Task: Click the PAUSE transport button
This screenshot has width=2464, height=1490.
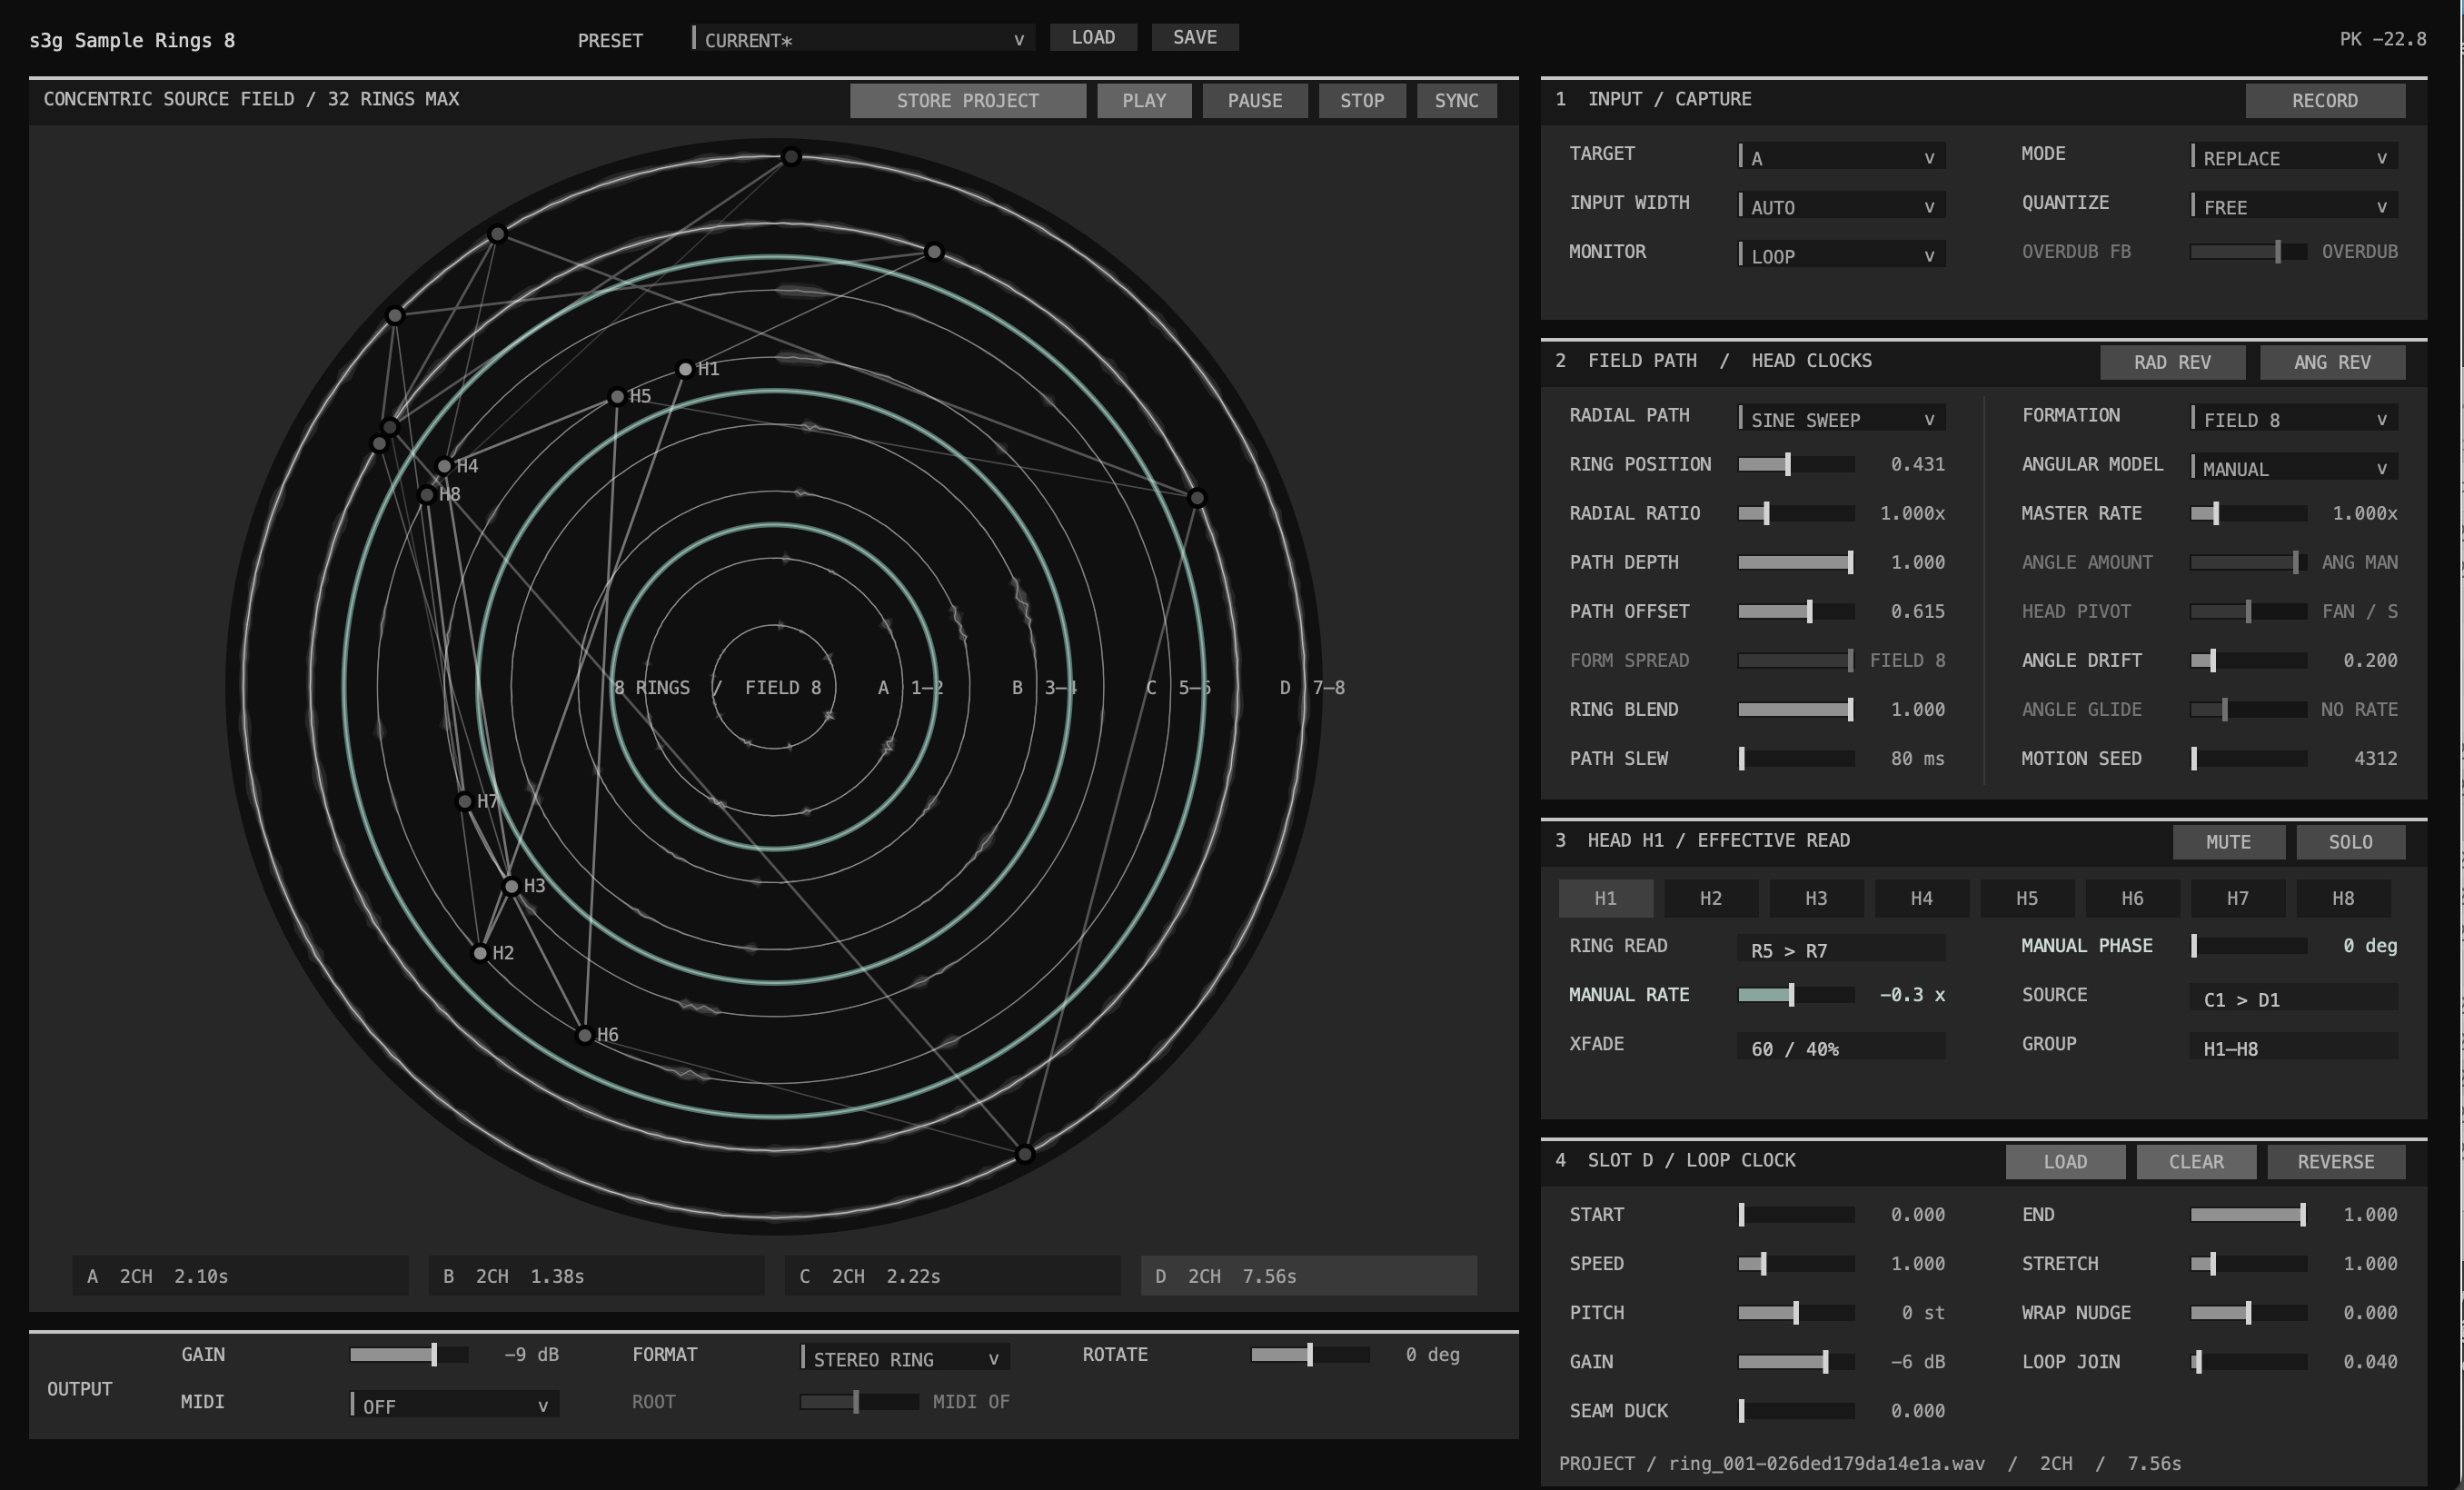Action: [1255, 101]
